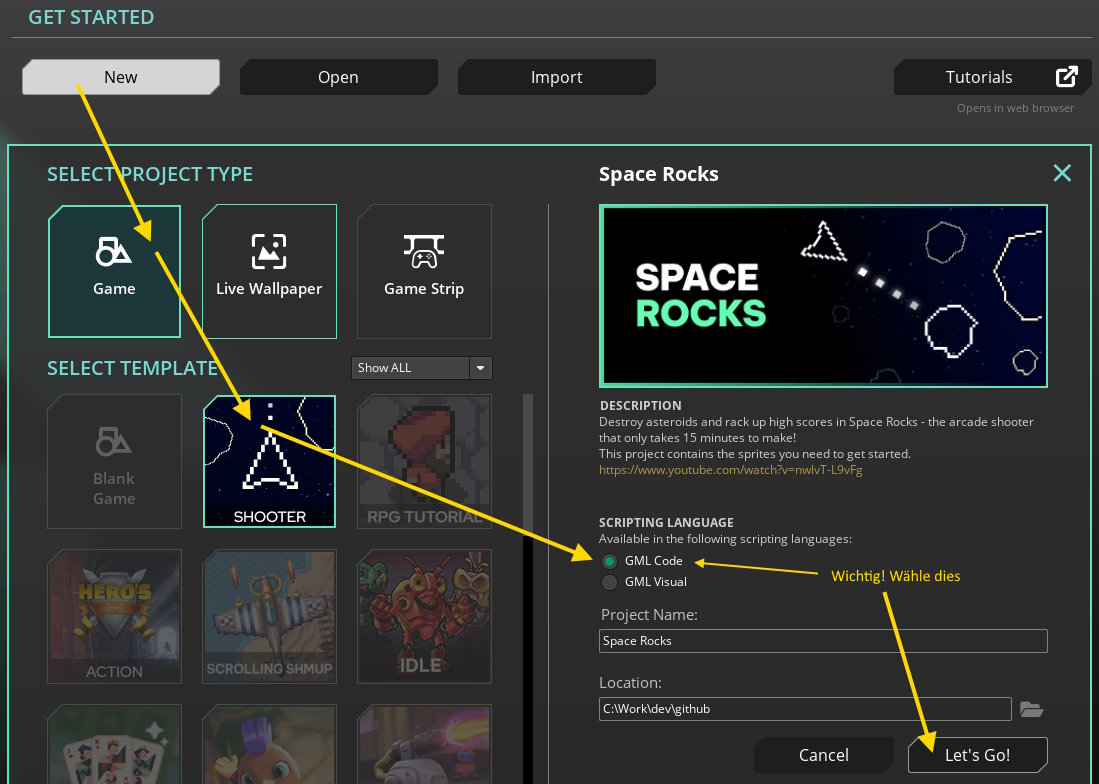The height and width of the screenshot is (784, 1099).
Task: Expand the template filter with its arrow
Action: click(x=480, y=367)
